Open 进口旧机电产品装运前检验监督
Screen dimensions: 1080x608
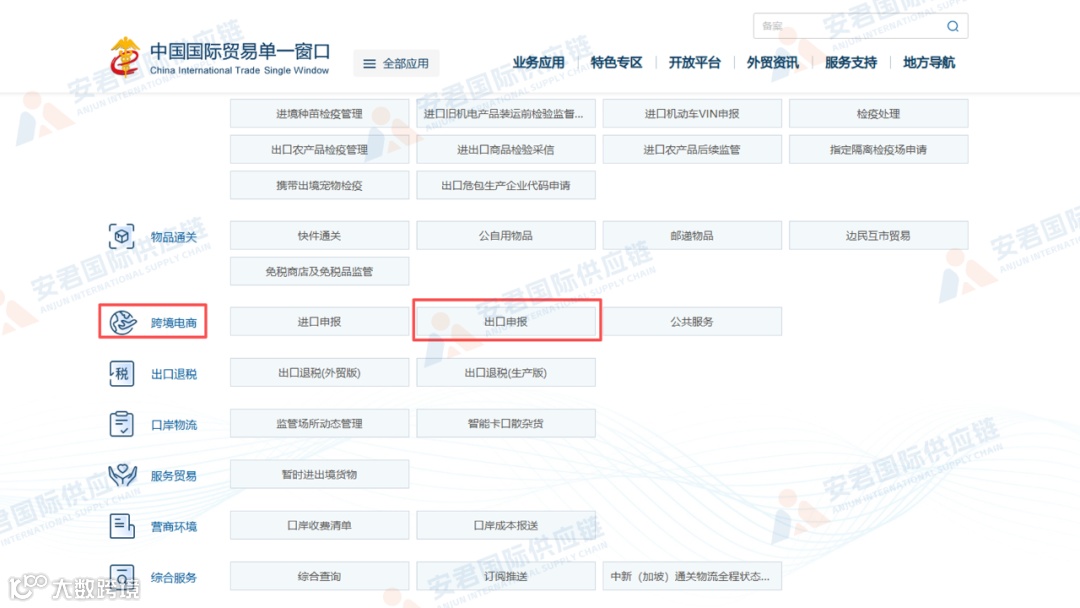pyautogui.click(x=506, y=114)
